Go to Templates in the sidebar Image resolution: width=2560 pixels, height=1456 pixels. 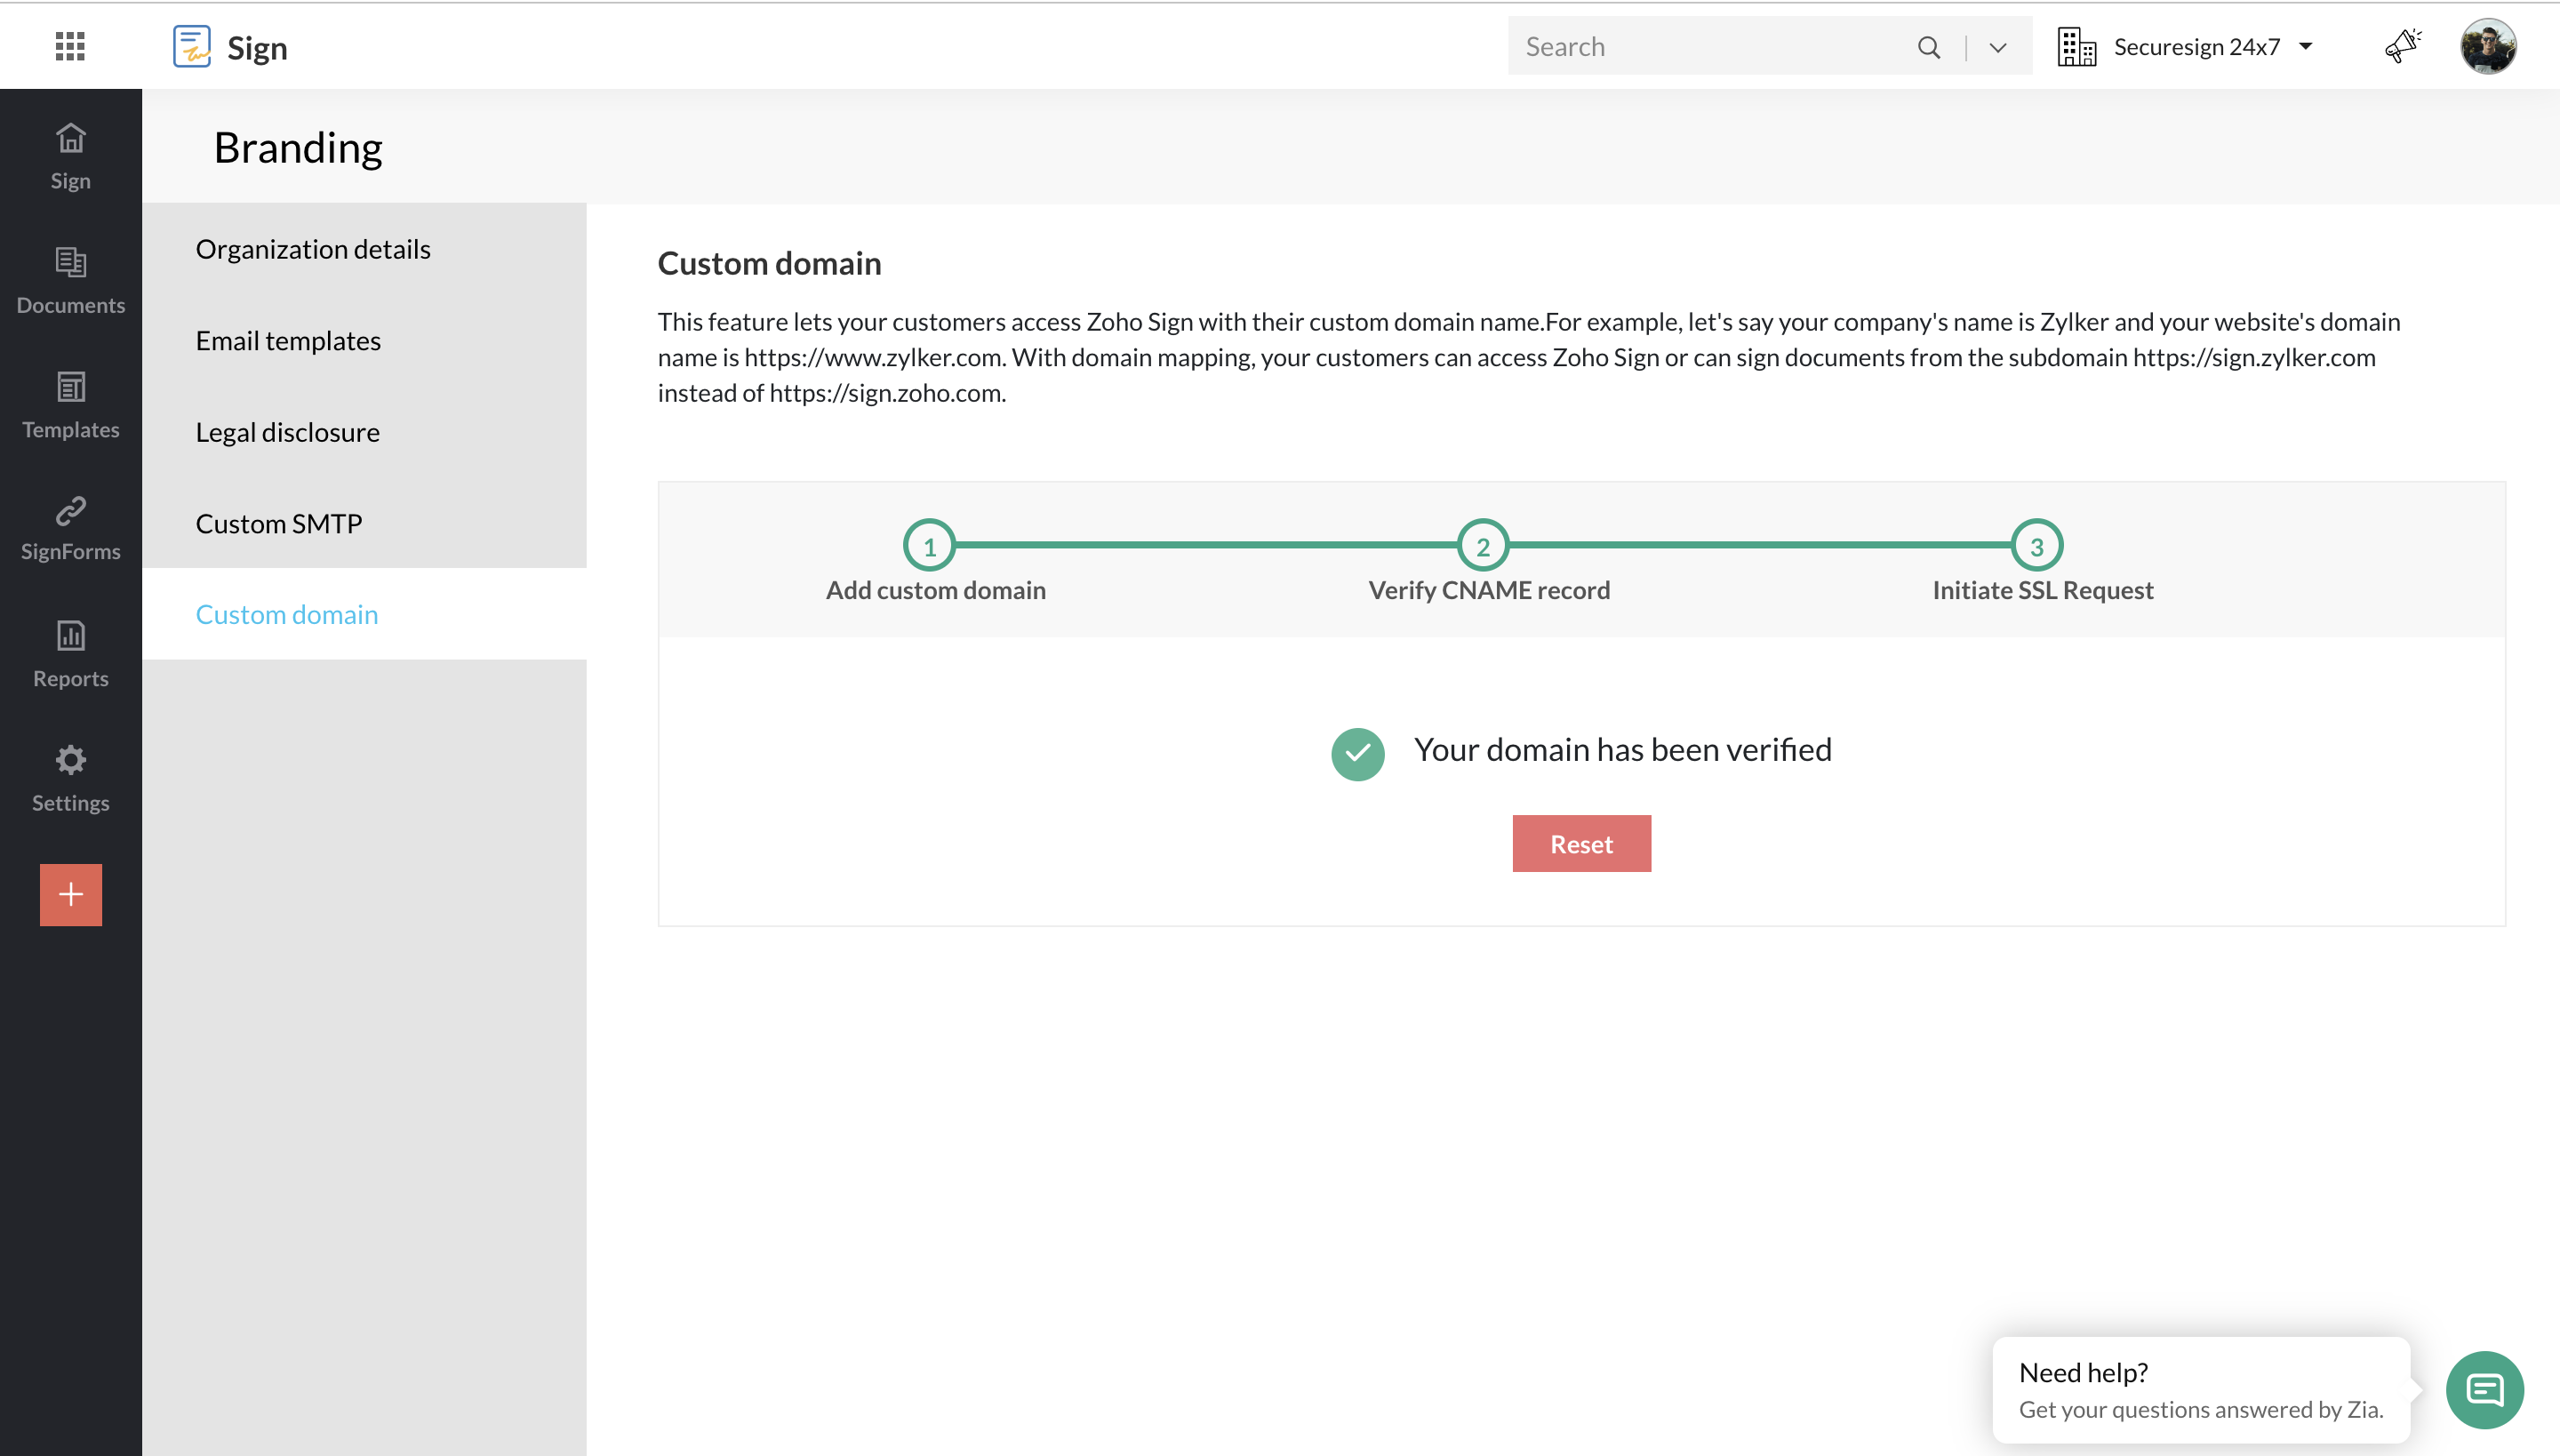(x=70, y=405)
